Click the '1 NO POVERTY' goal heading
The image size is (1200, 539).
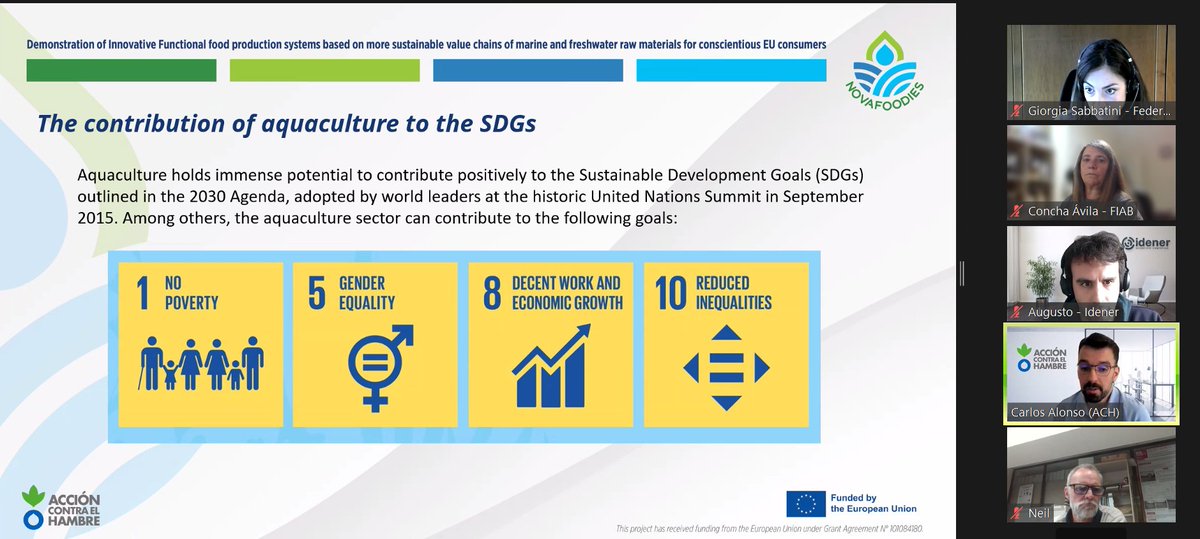pos(178,292)
